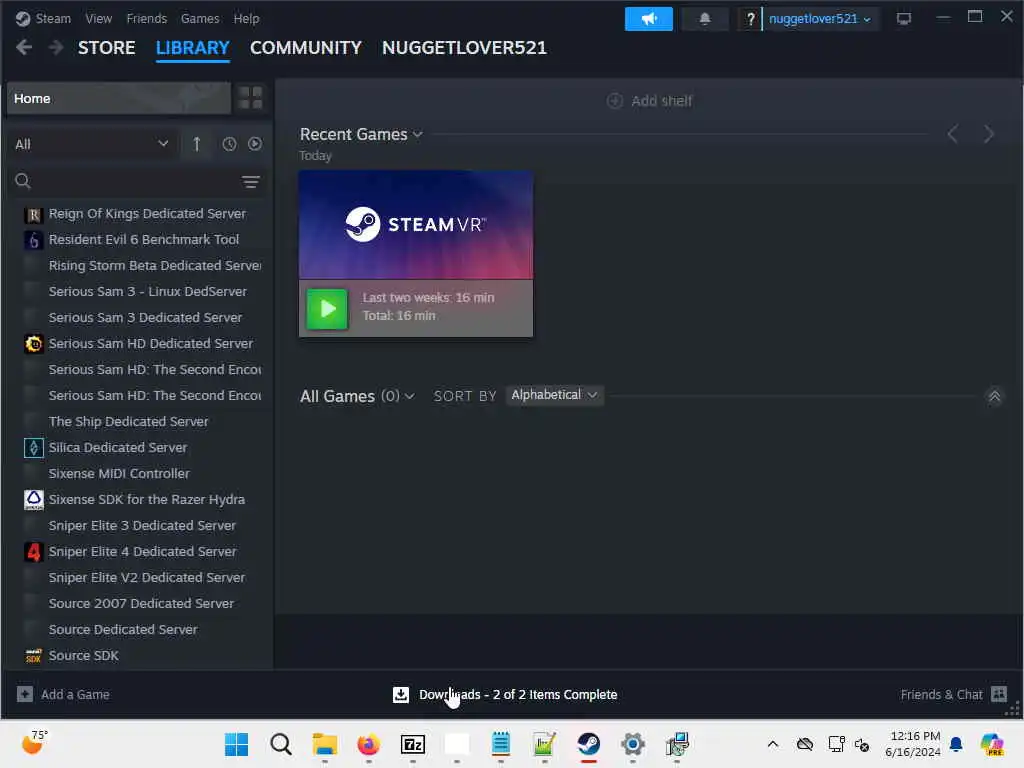Open the Alphabetical sort dropdown
Viewport: 1024px width, 768px height.
[554, 395]
